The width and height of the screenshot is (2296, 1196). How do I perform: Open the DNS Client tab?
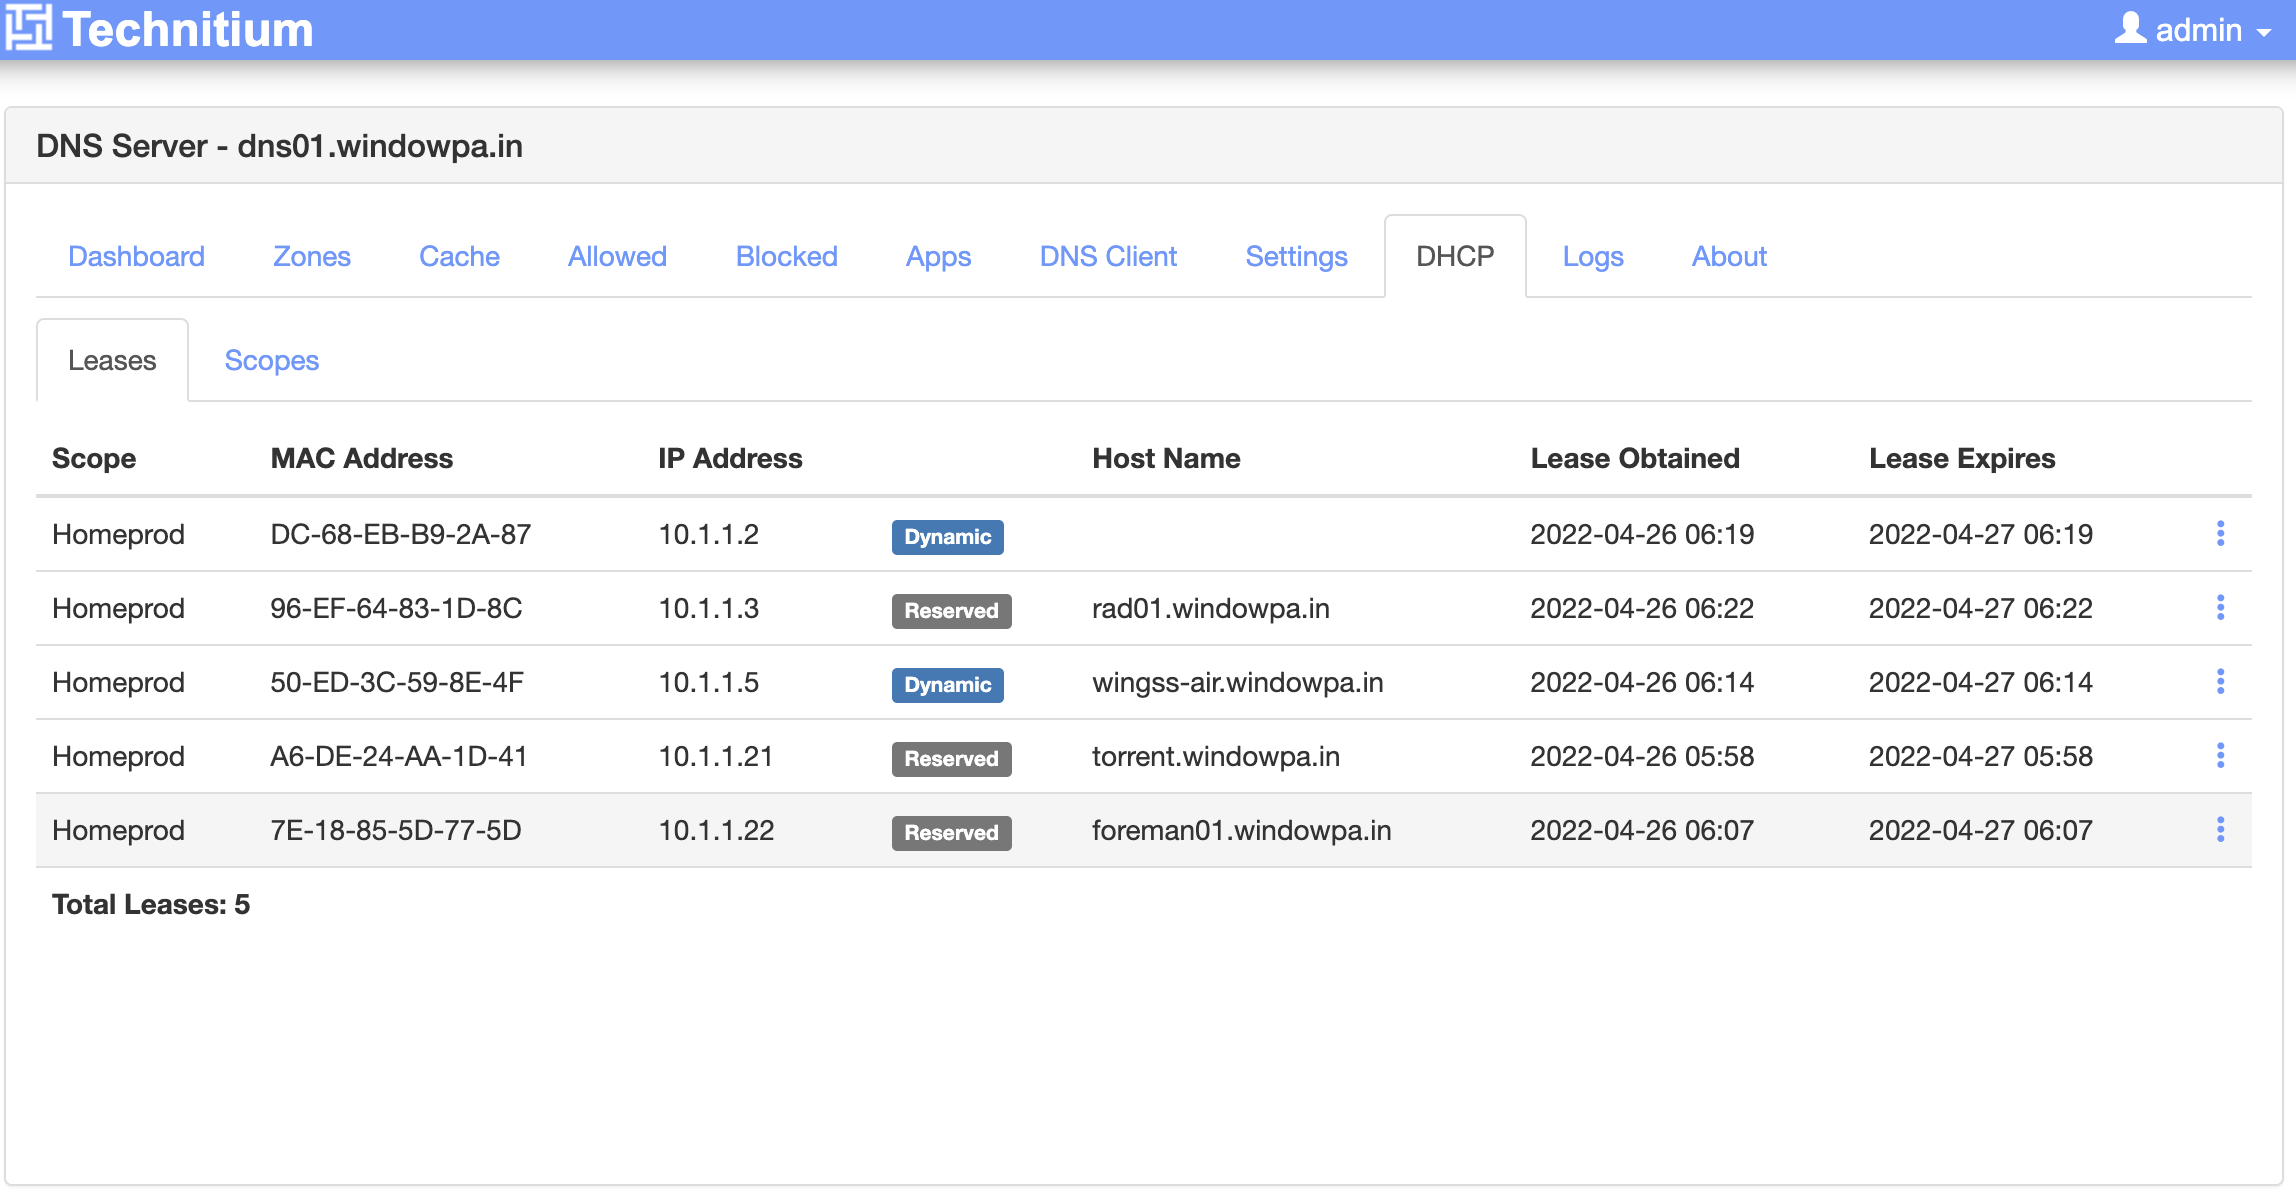(1108, 256)
